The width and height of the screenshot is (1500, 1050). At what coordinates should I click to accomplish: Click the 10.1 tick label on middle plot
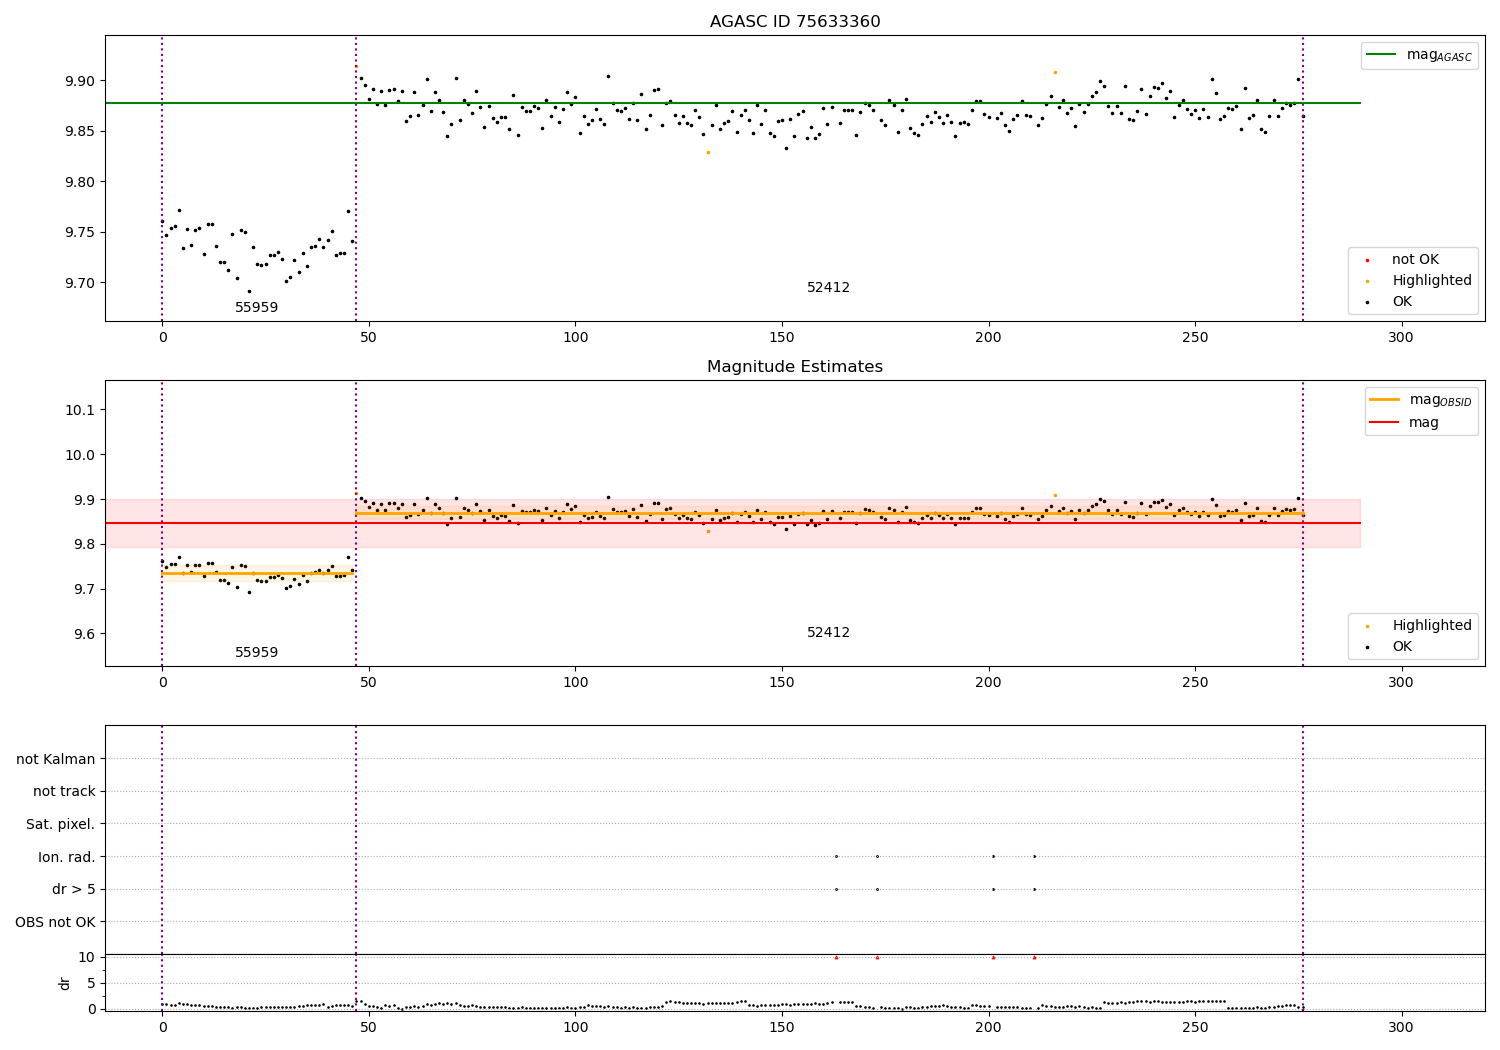tap(82, 410)
